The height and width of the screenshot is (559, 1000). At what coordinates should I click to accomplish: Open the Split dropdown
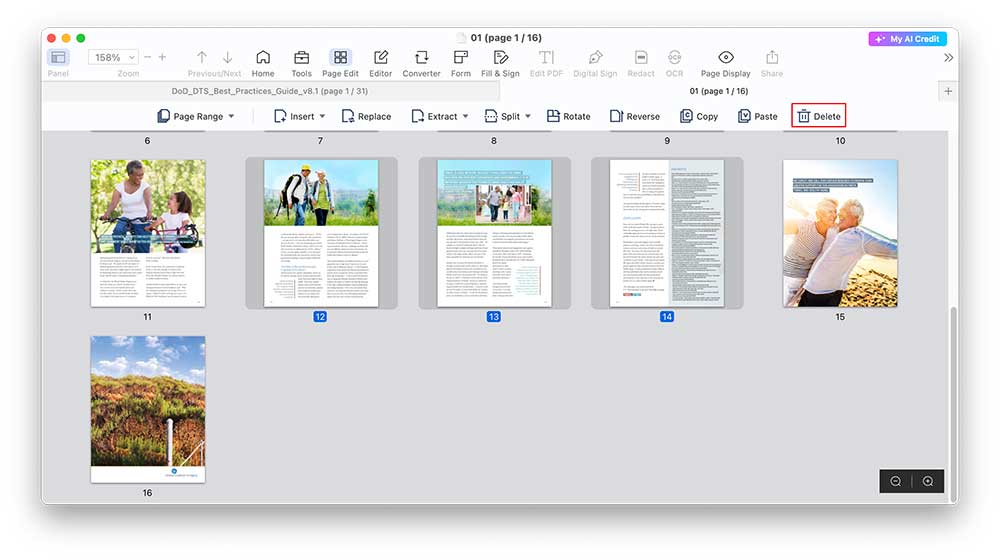(x=508, y=116)
